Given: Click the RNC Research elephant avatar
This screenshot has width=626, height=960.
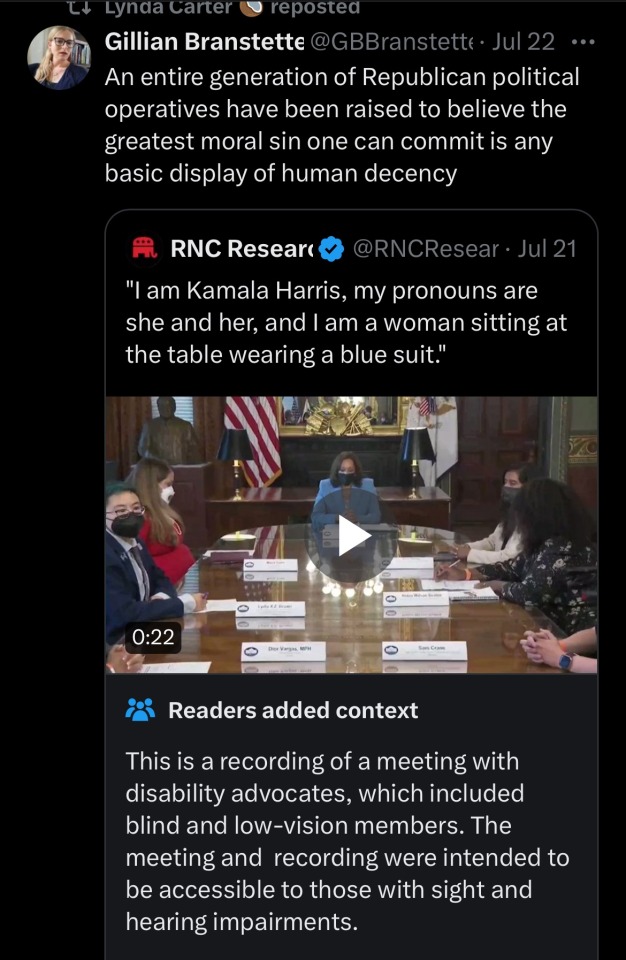Looking at the screenshot, I should tap(144, 249).
